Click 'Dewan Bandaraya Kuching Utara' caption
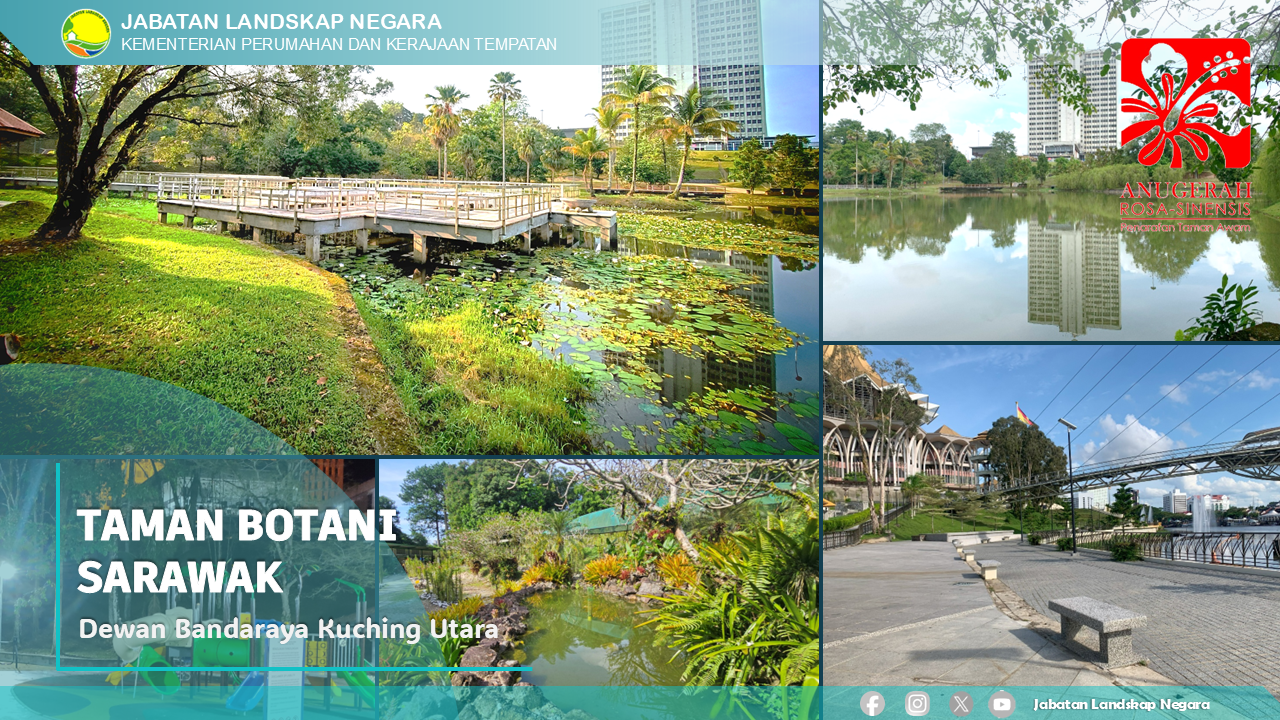Screen dimensions: 1280x720 (x=288, y=629)
